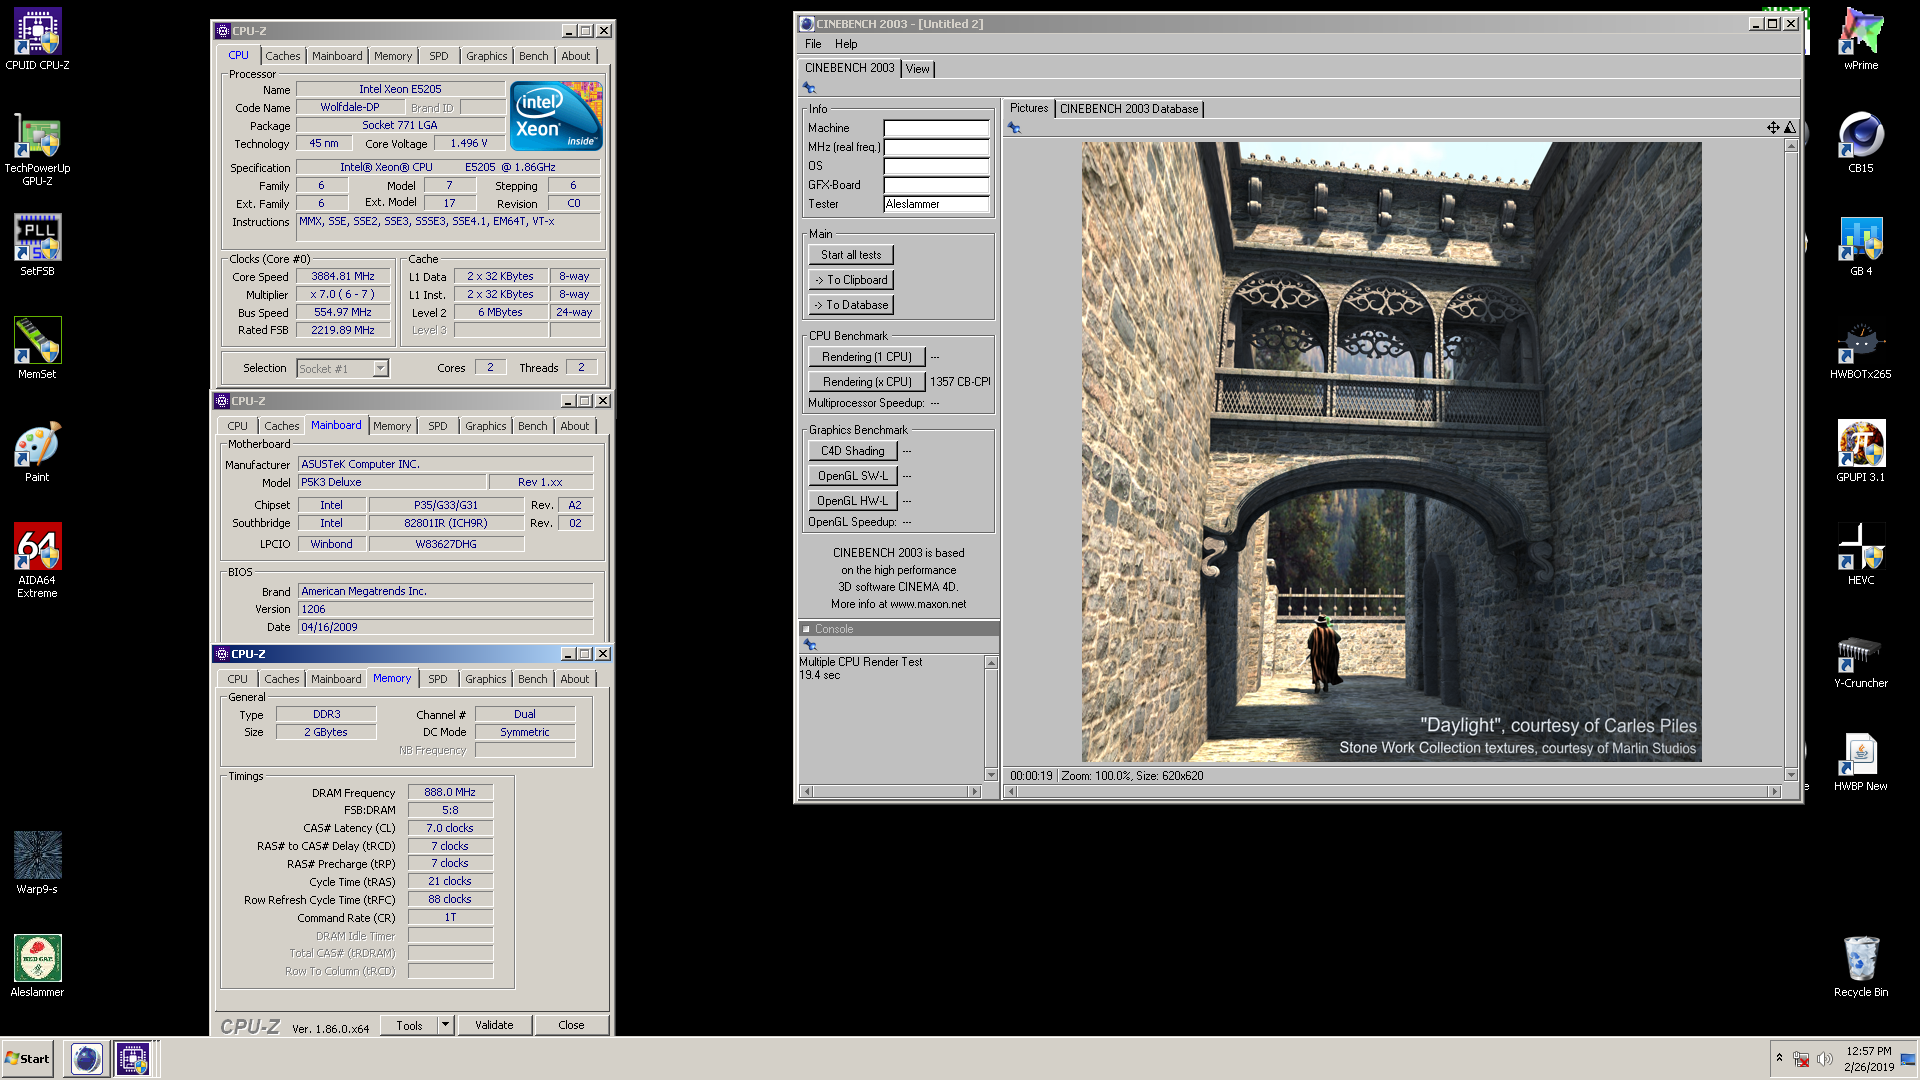Open Memory tab in Mainboard CPU-Z window
Image resolution: width=1920 pixels, height=1080 pixels.
coord(392,426)
